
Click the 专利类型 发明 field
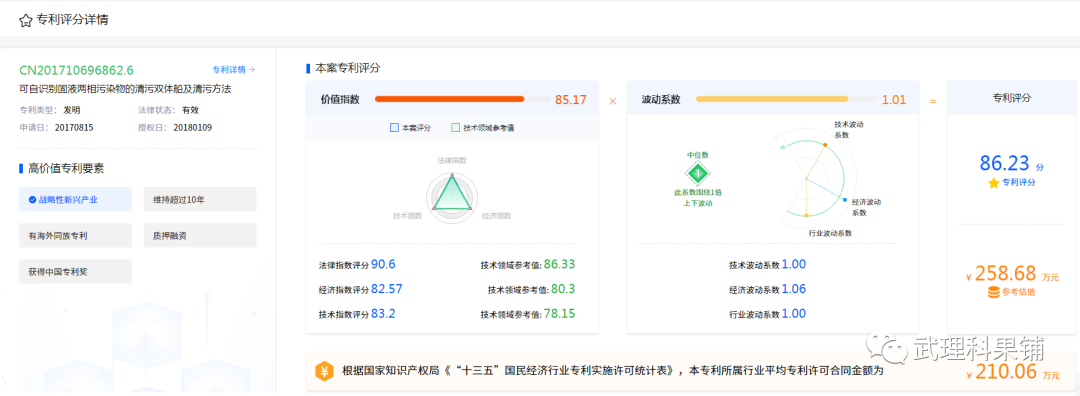(x=50, y=110)
